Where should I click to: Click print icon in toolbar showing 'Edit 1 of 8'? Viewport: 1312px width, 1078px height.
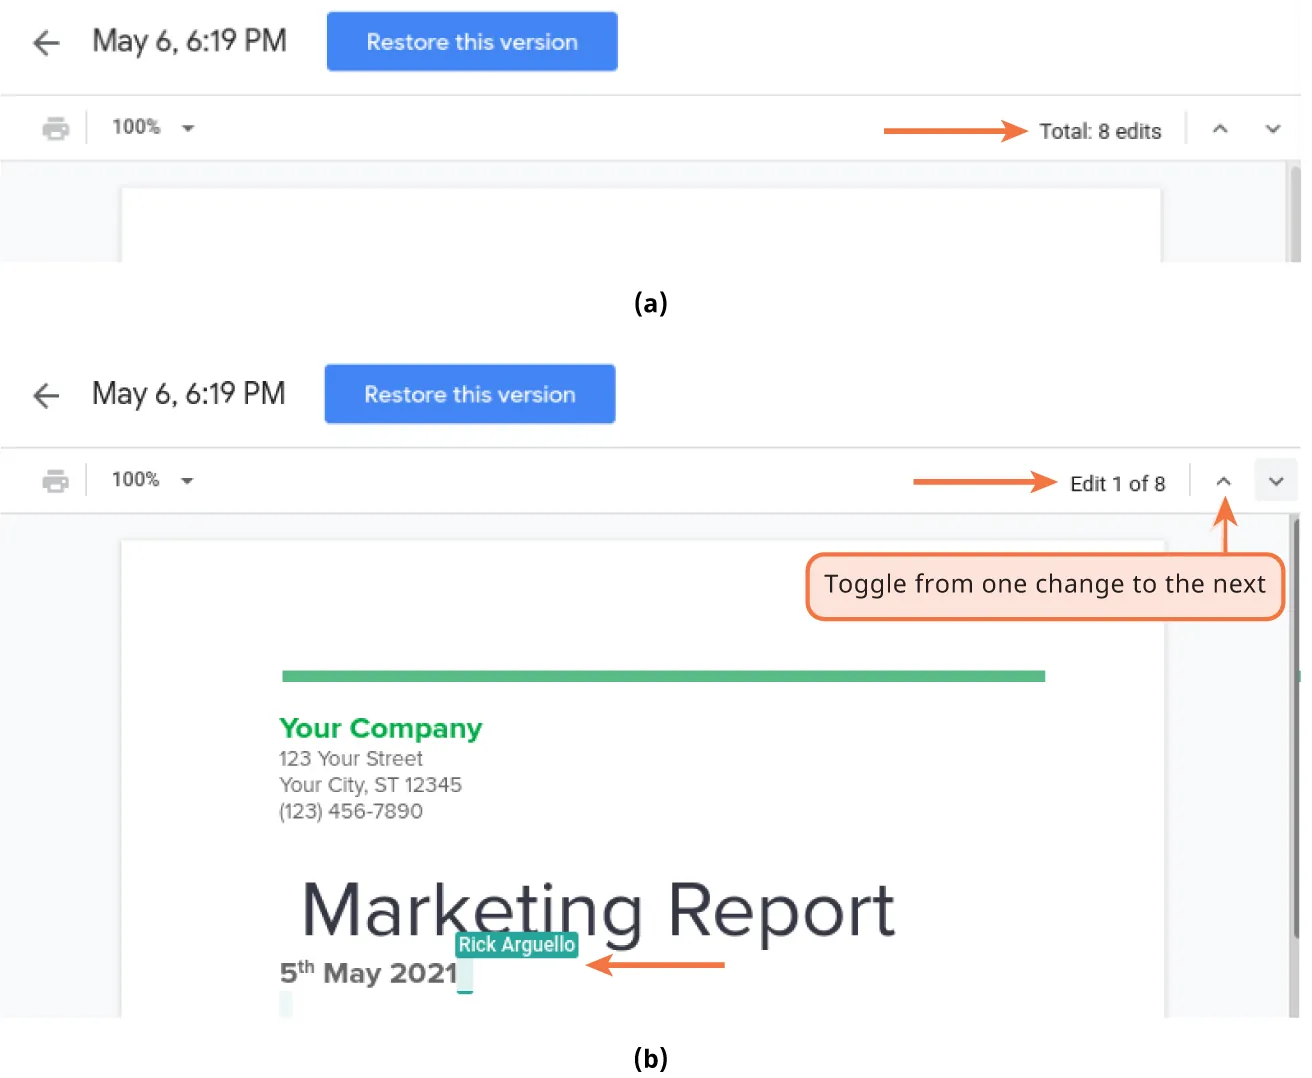click(56, 481)
